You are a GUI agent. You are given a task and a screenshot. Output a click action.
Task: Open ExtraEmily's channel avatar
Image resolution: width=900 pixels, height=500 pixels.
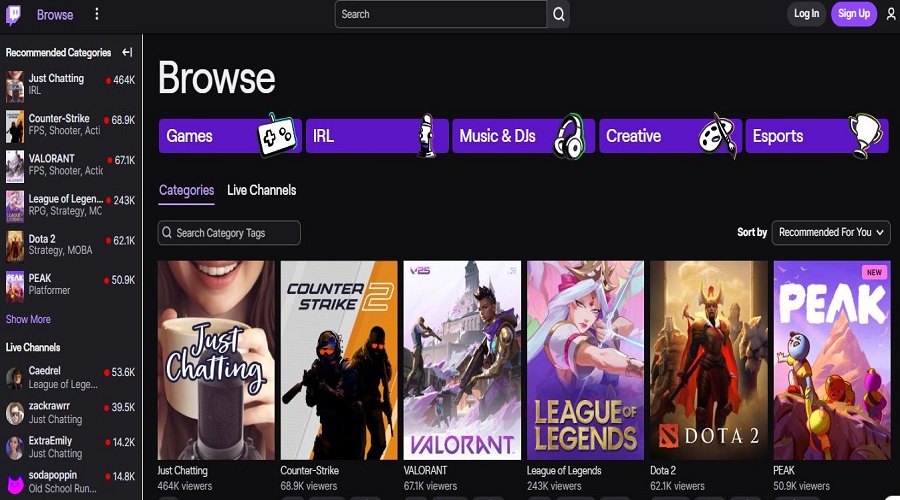15,448
